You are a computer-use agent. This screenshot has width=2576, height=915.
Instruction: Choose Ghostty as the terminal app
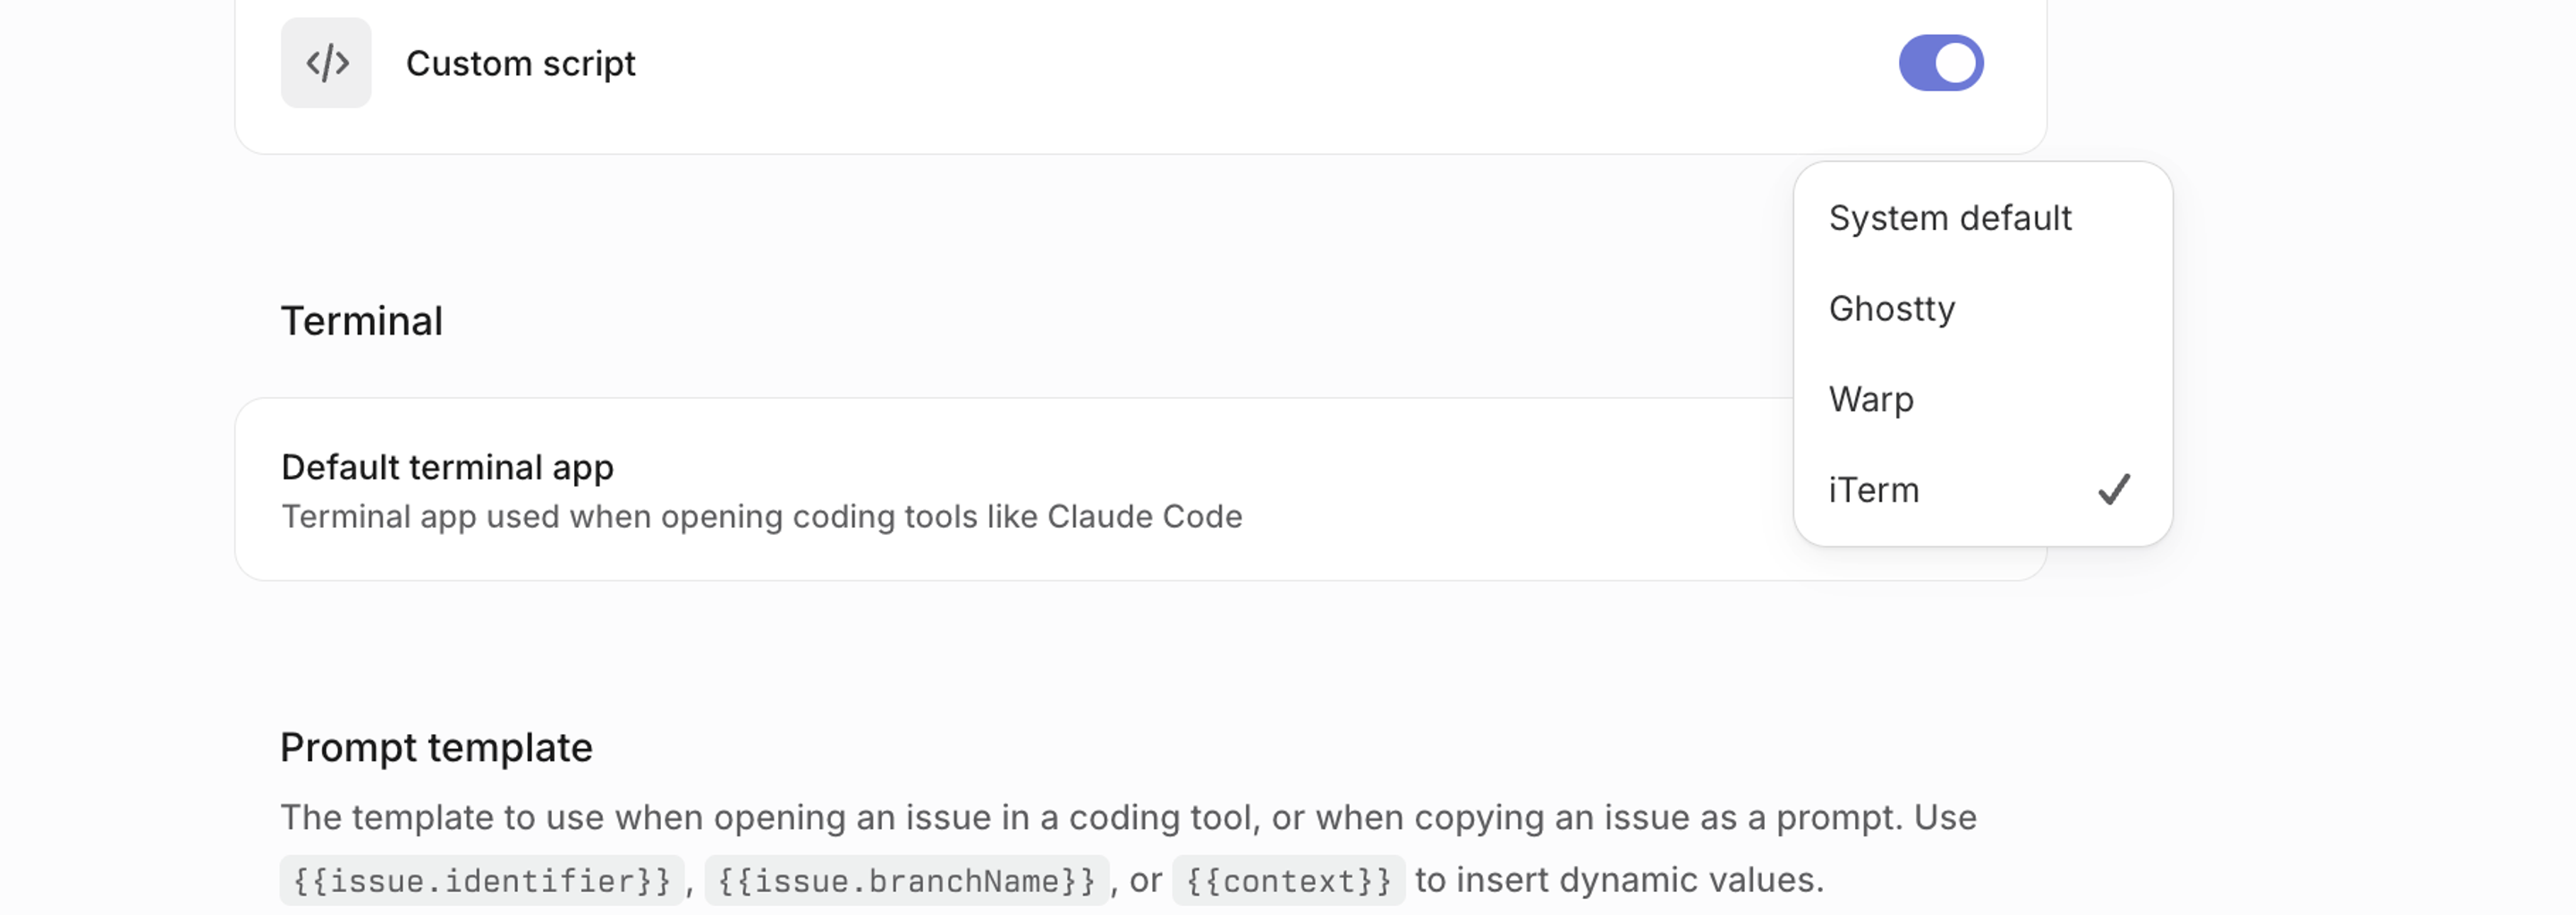[x=1892, y=308]
